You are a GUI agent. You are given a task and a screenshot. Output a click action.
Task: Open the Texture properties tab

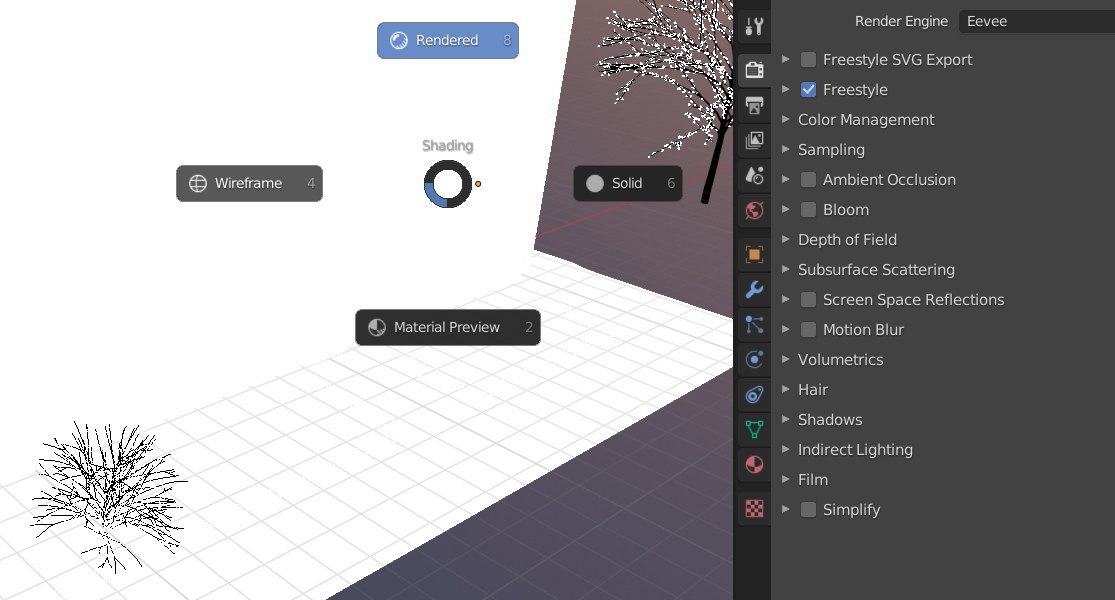click(754, 508)
